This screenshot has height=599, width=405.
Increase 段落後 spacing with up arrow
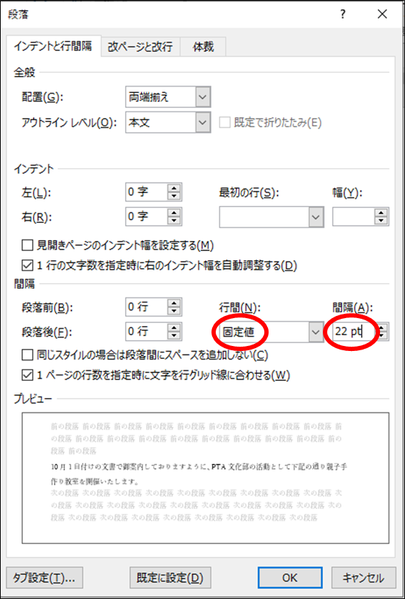(174, 327)
